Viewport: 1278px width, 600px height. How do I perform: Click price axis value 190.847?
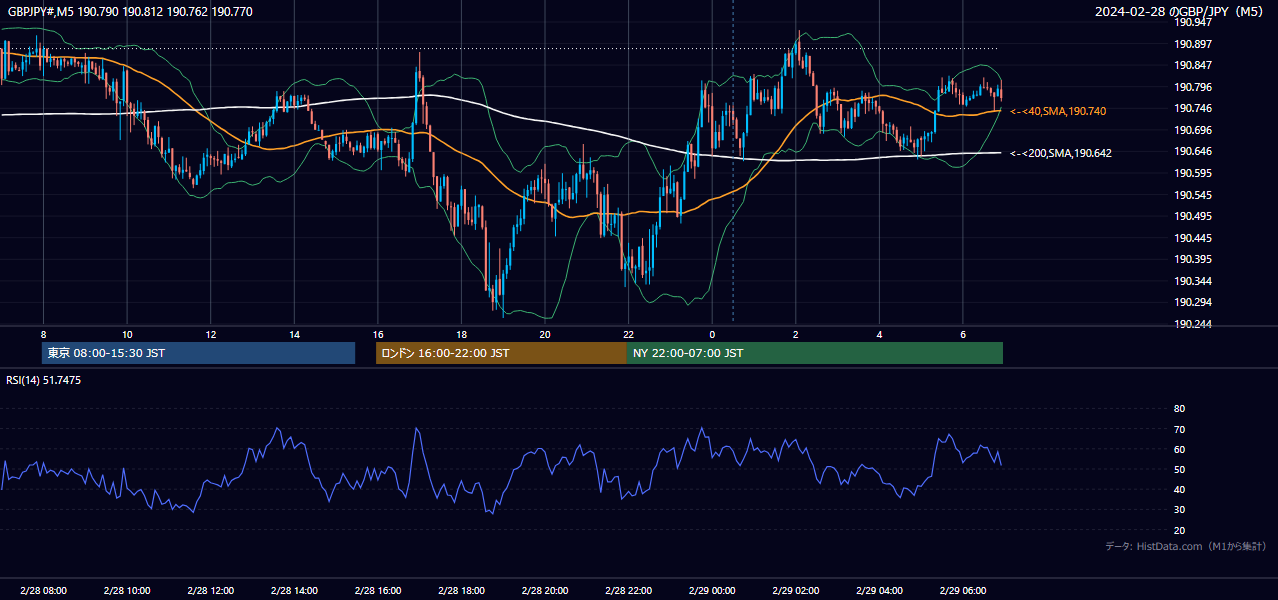(x=1194, y=65)
